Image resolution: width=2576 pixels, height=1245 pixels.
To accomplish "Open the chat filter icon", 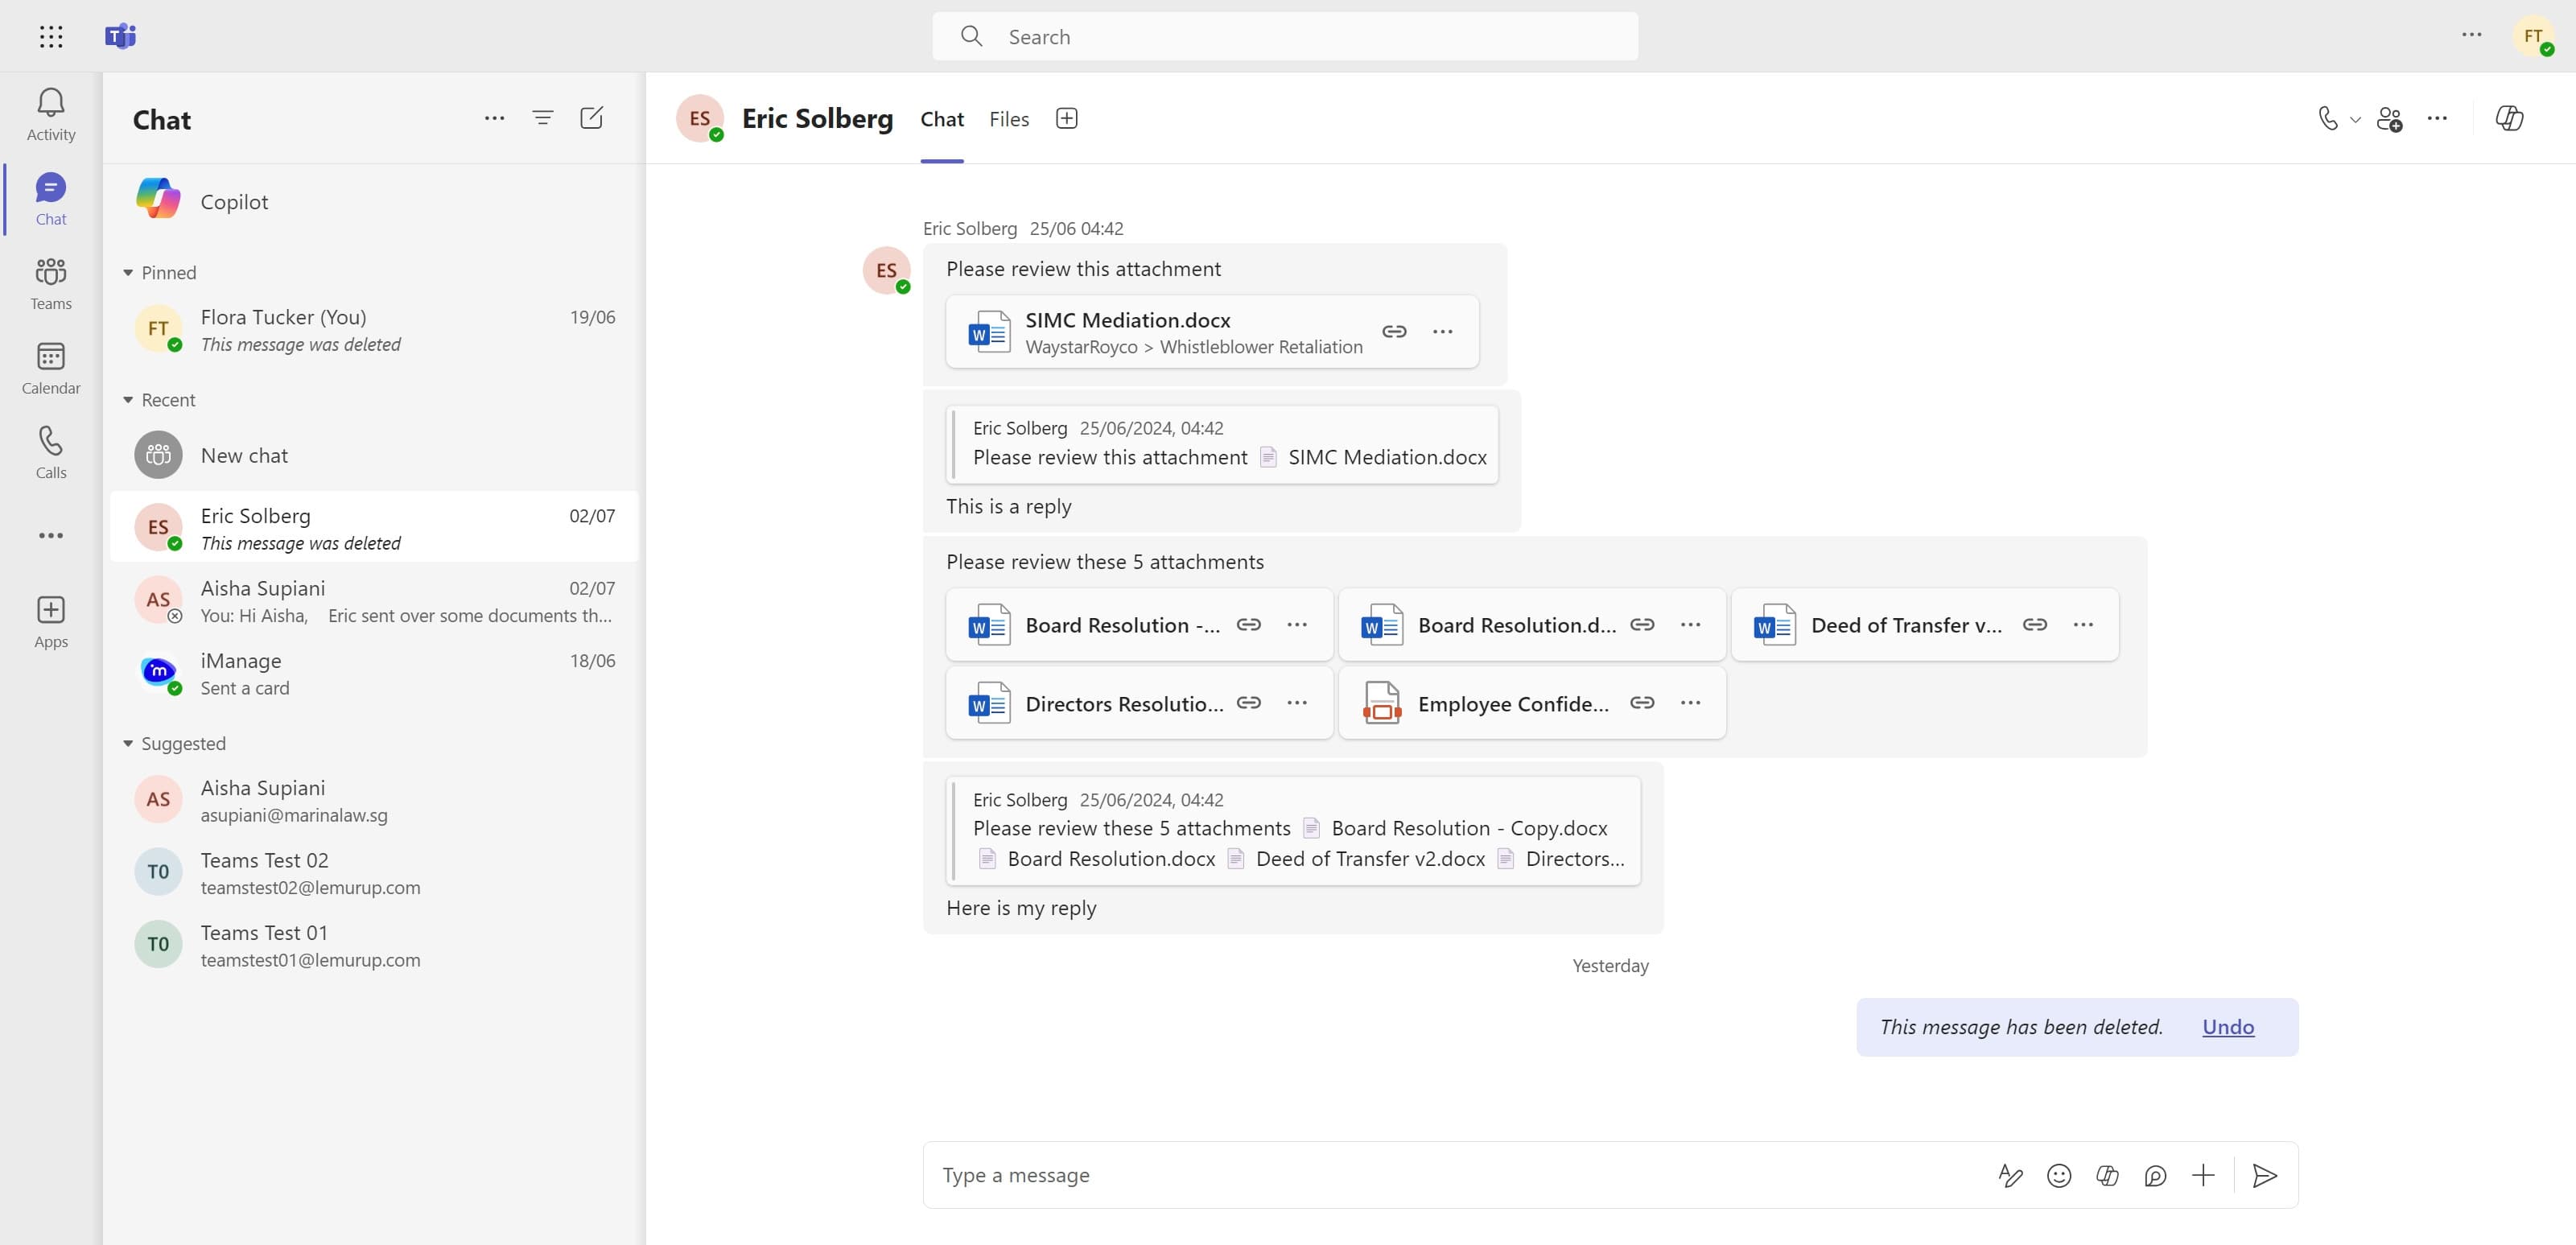I will click(x=543, y=118).
